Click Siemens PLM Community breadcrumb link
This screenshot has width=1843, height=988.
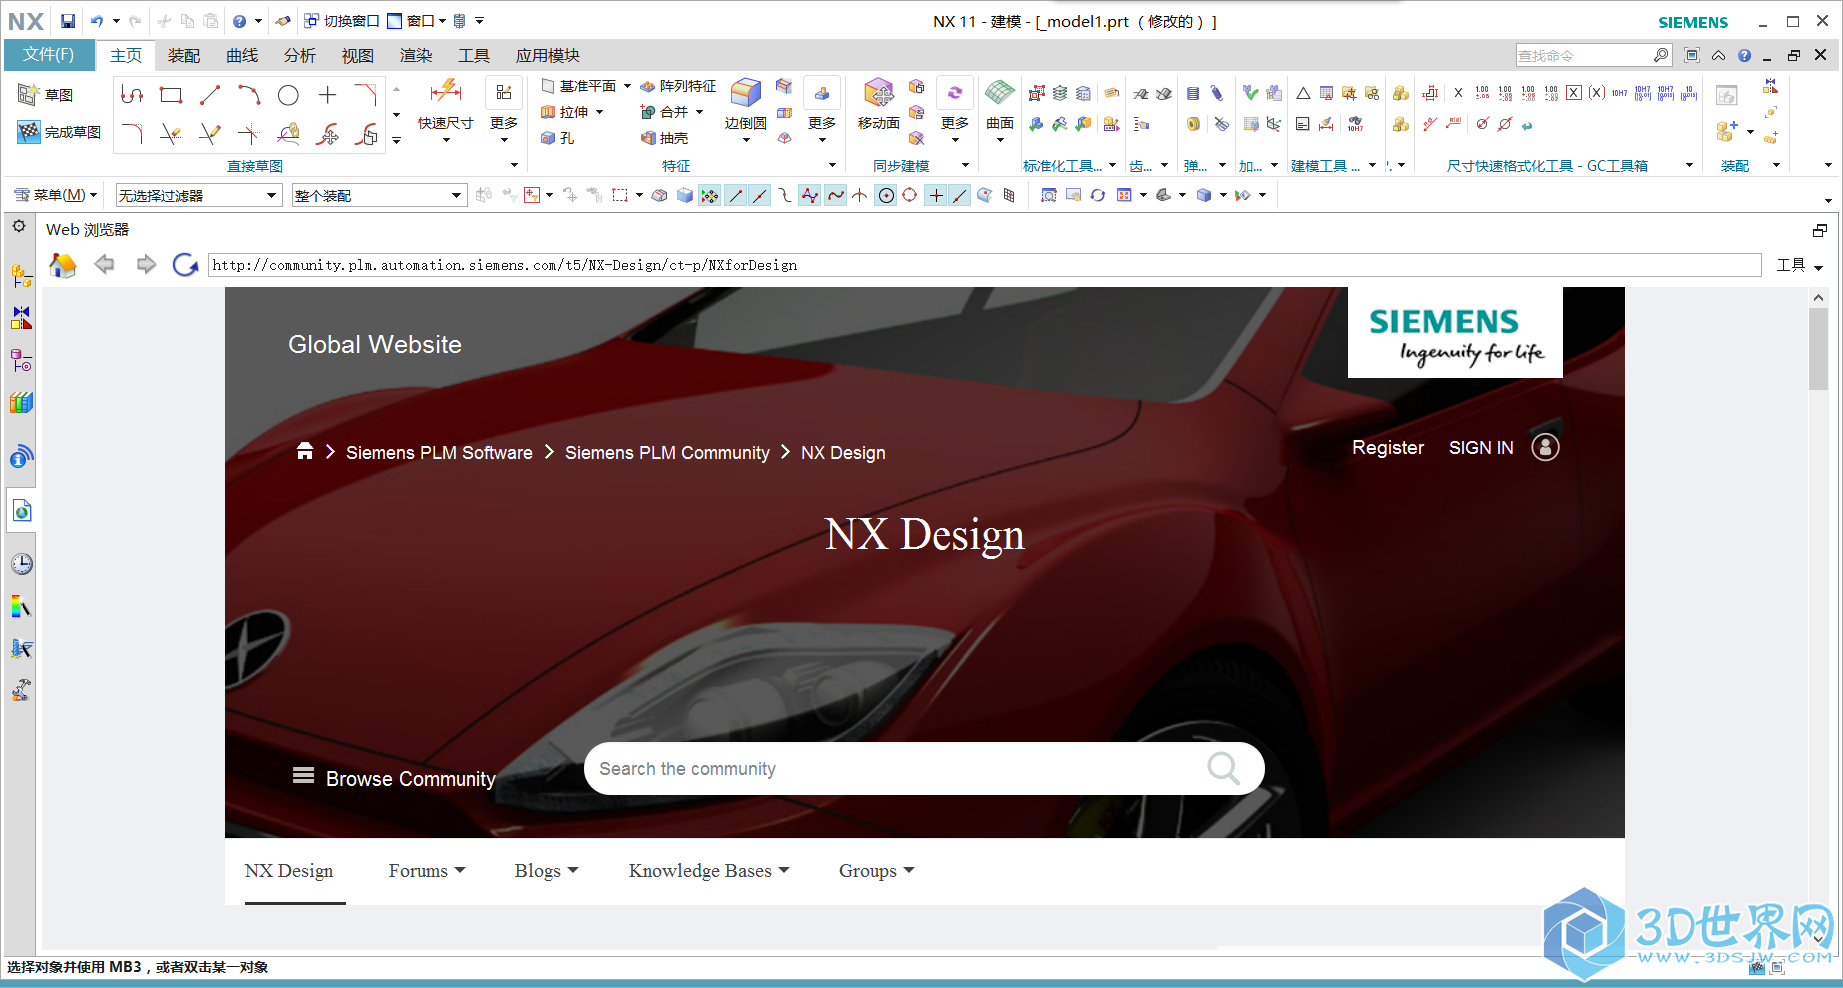tap(667, 453)
